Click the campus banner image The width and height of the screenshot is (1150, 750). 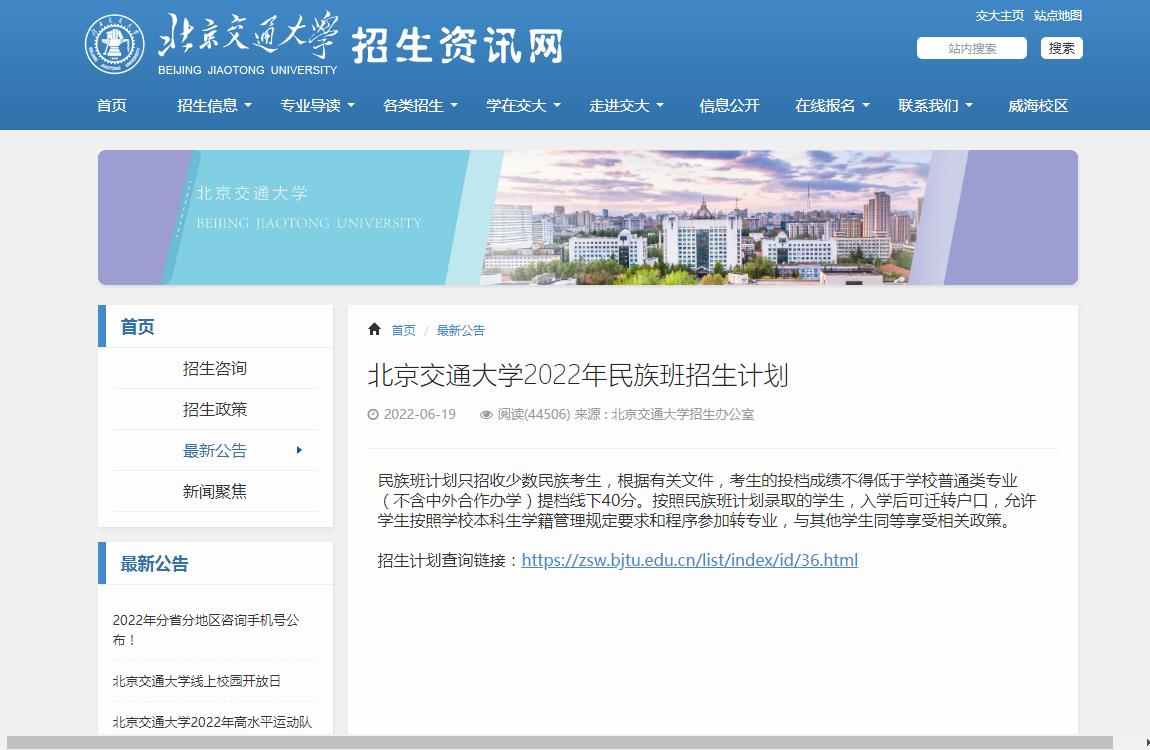(587, 217)
